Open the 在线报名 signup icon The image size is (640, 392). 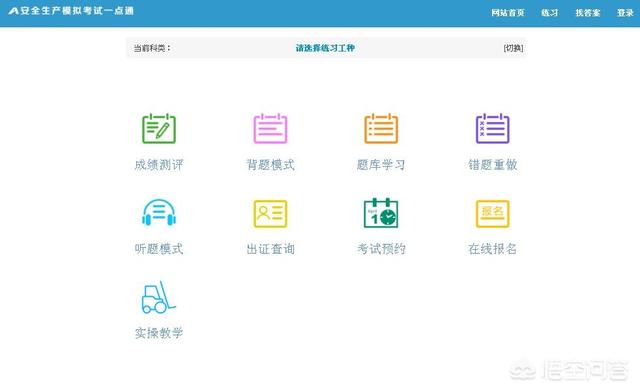493,214
